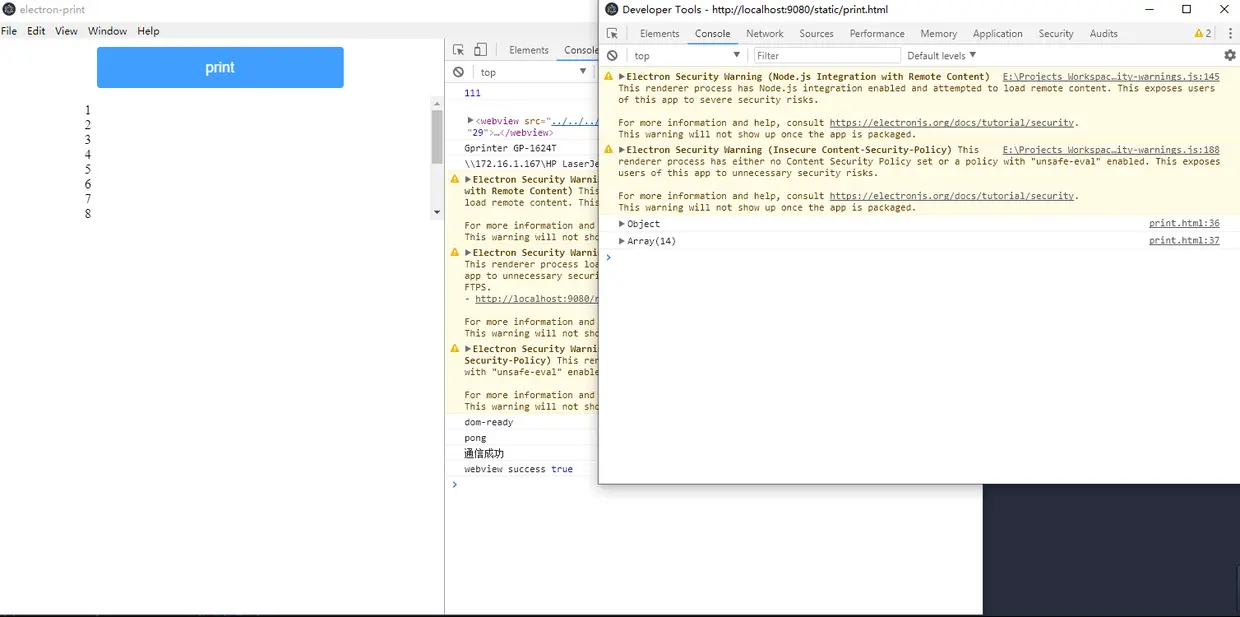1240x617 pixels.
Task: Open the Default levels dropdown
Action: click(x=941, y=56)
